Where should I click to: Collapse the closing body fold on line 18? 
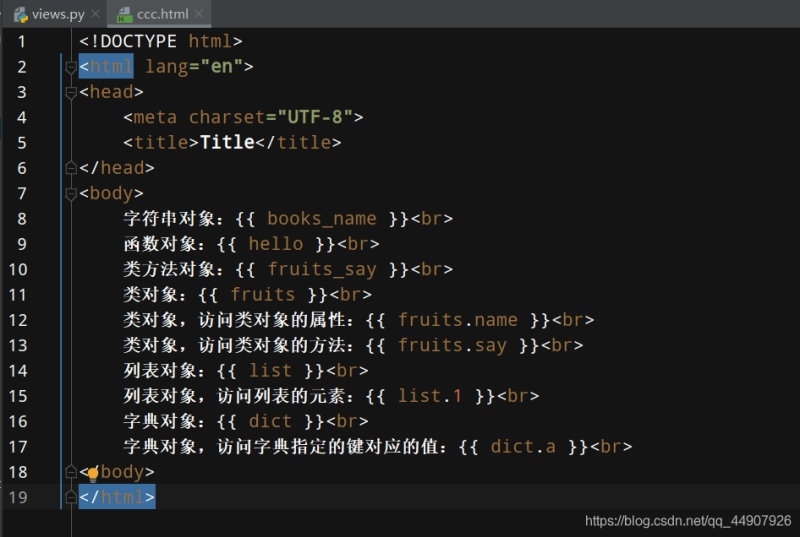coord(71,472)
